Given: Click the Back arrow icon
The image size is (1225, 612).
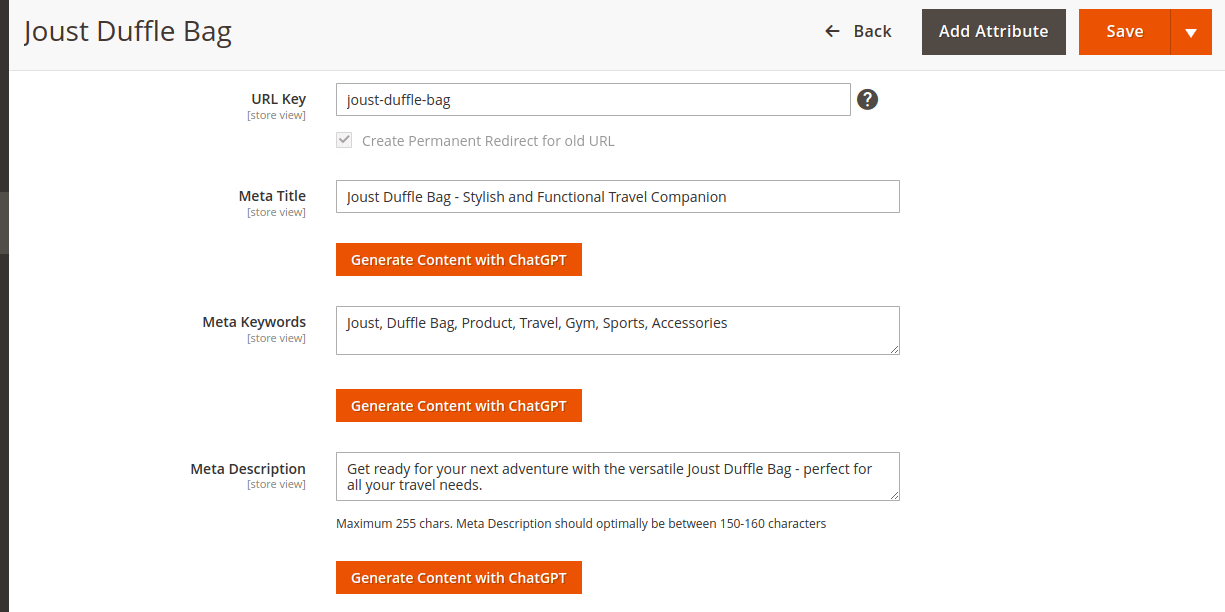Looking at the screenshot, I should point(832,32).
